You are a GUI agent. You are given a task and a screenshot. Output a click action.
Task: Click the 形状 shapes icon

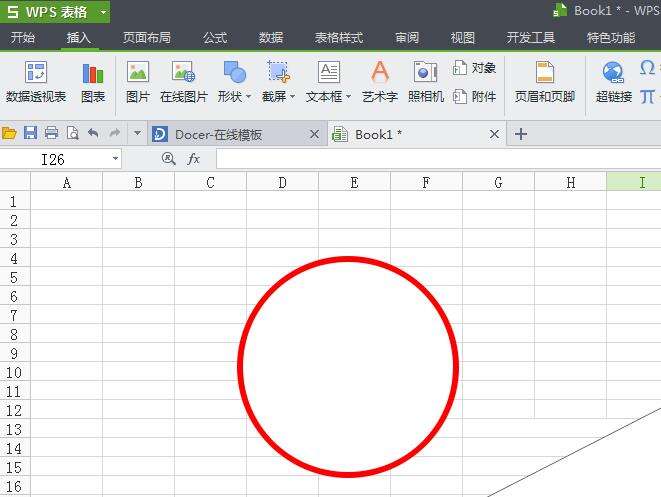234,72
